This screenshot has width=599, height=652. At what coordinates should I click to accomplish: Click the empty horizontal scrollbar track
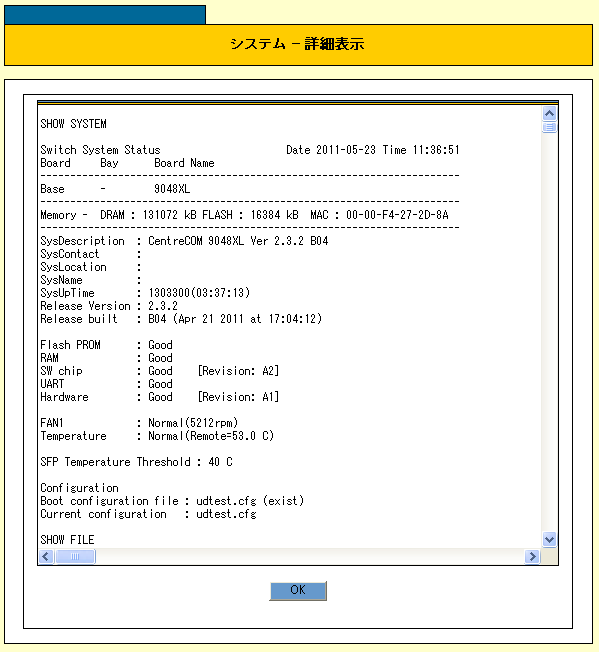(x=310, y=556)
